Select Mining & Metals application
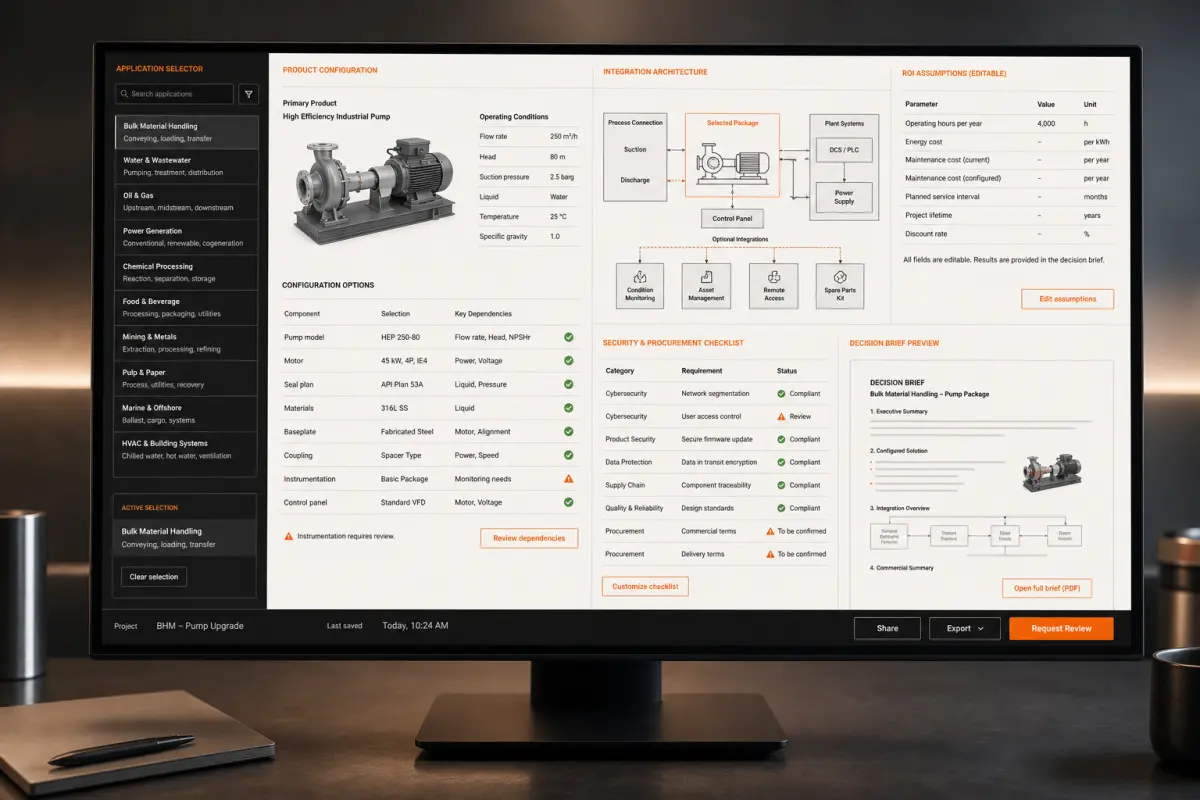The image size is (1200, 800). point(187,343)
